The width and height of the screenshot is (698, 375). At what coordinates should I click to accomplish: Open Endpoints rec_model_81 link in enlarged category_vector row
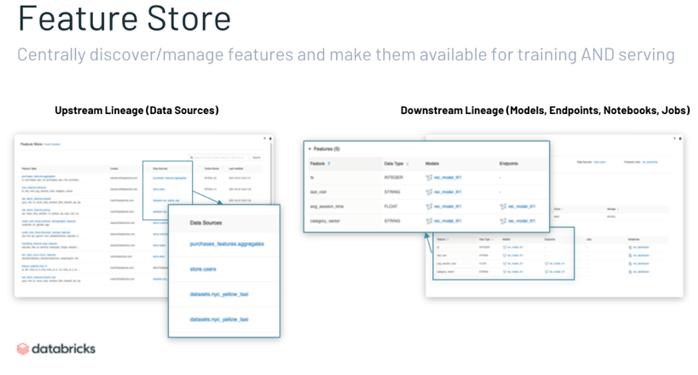point(522,221)
